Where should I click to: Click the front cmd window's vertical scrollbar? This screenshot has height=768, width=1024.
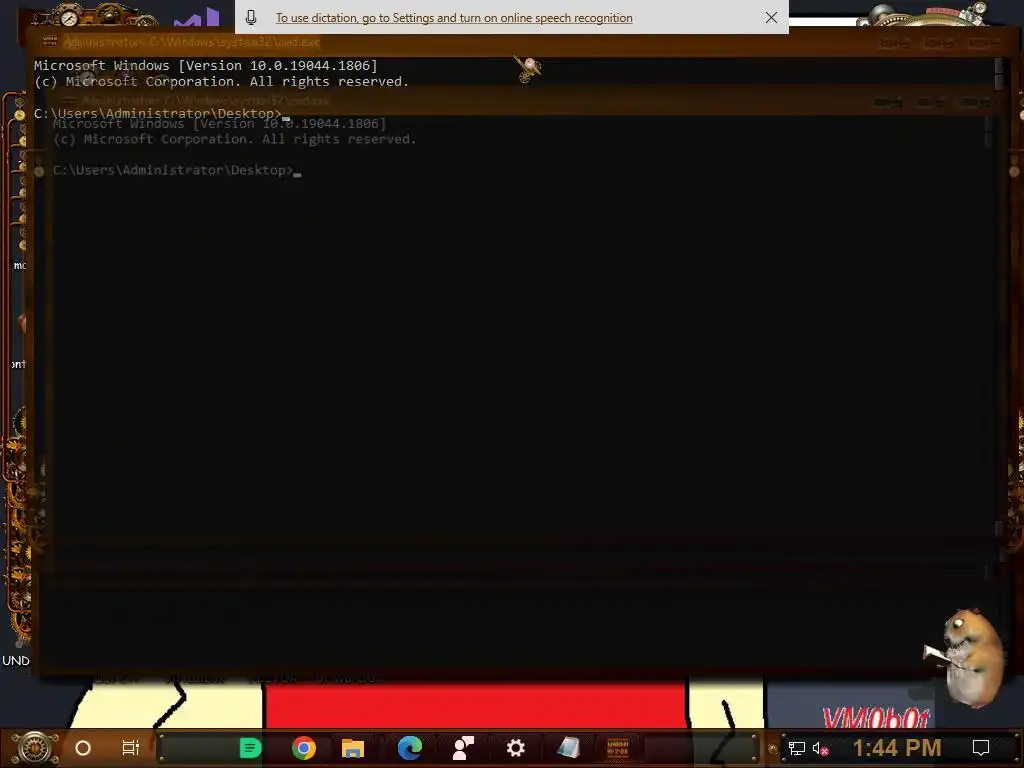[999, 298]
